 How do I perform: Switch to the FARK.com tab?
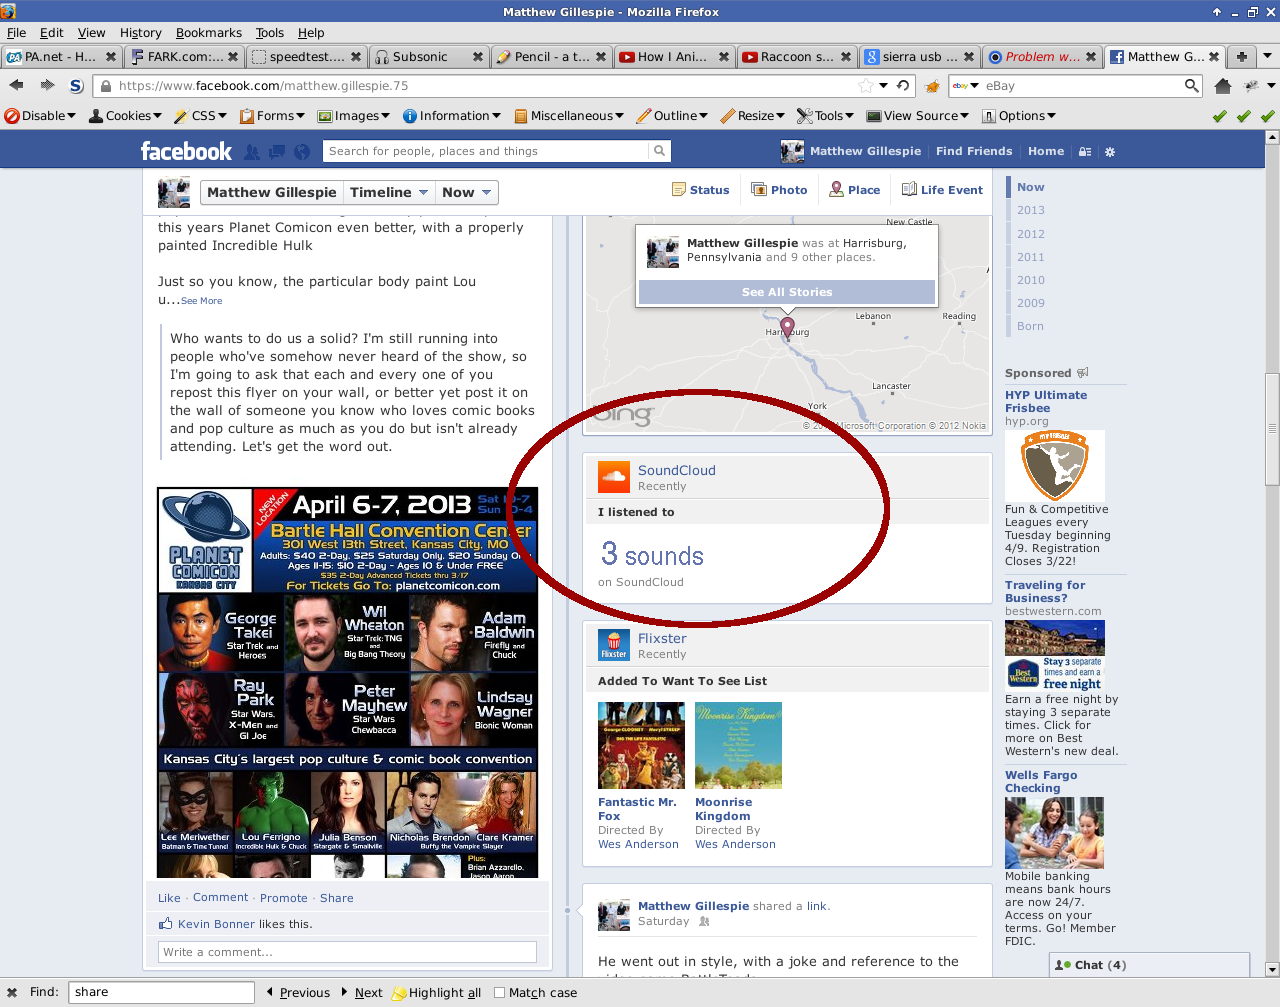pos(184,57)
